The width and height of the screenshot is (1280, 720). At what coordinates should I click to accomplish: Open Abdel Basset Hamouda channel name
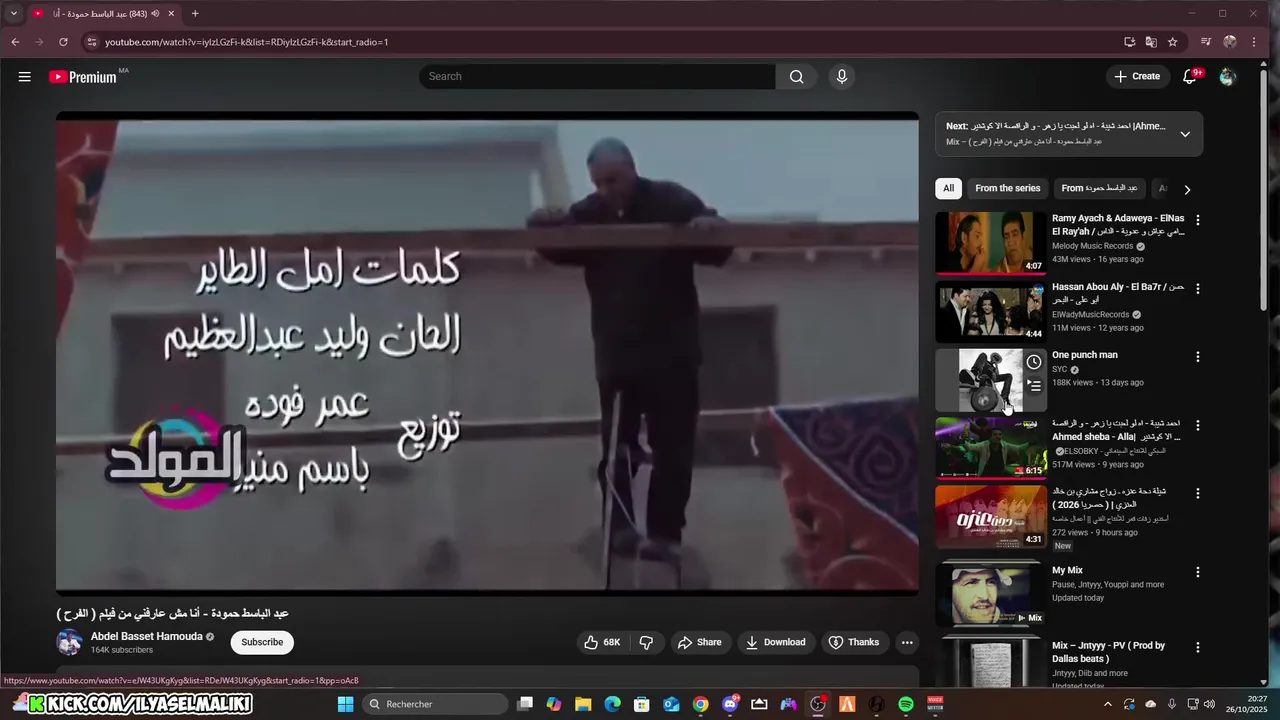pyautogui.click(x=147, y=636)
